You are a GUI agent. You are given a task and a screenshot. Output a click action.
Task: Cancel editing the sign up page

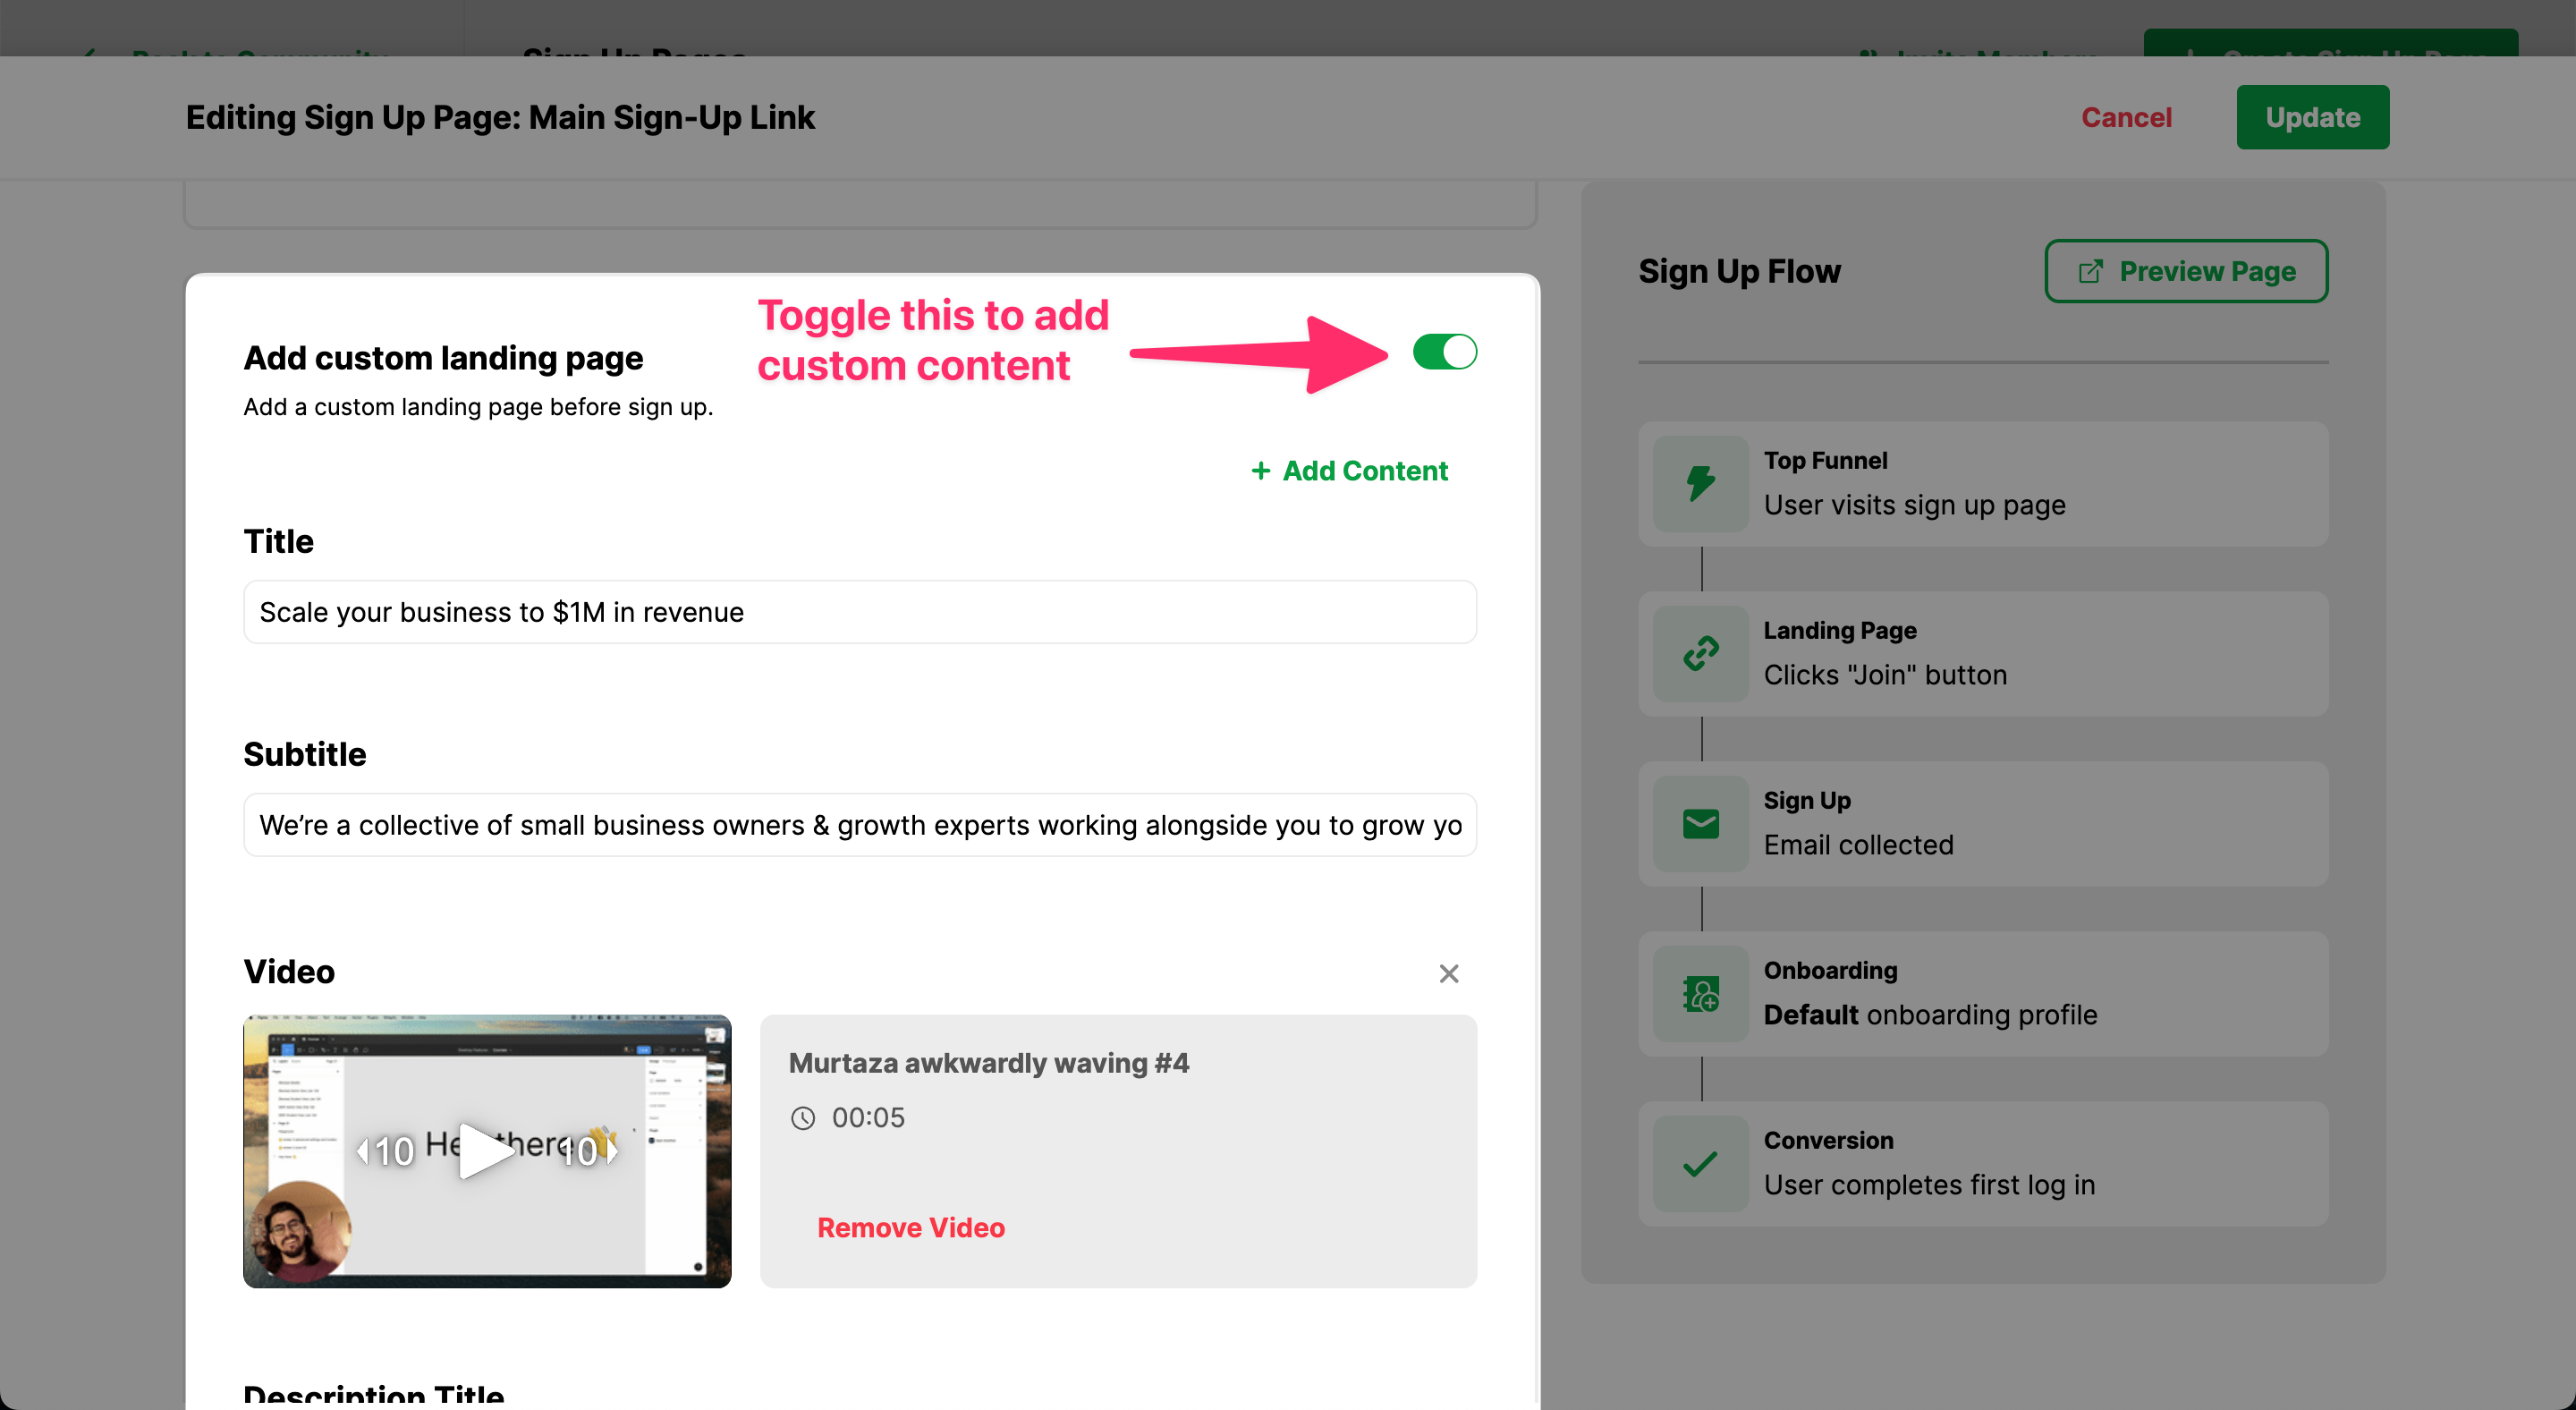(2126, 117)
